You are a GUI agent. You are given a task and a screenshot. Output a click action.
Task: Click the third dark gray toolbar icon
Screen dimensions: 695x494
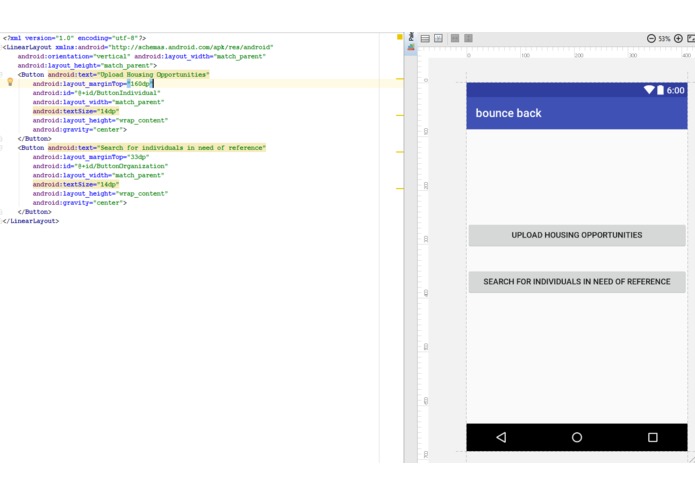point(455,39)
